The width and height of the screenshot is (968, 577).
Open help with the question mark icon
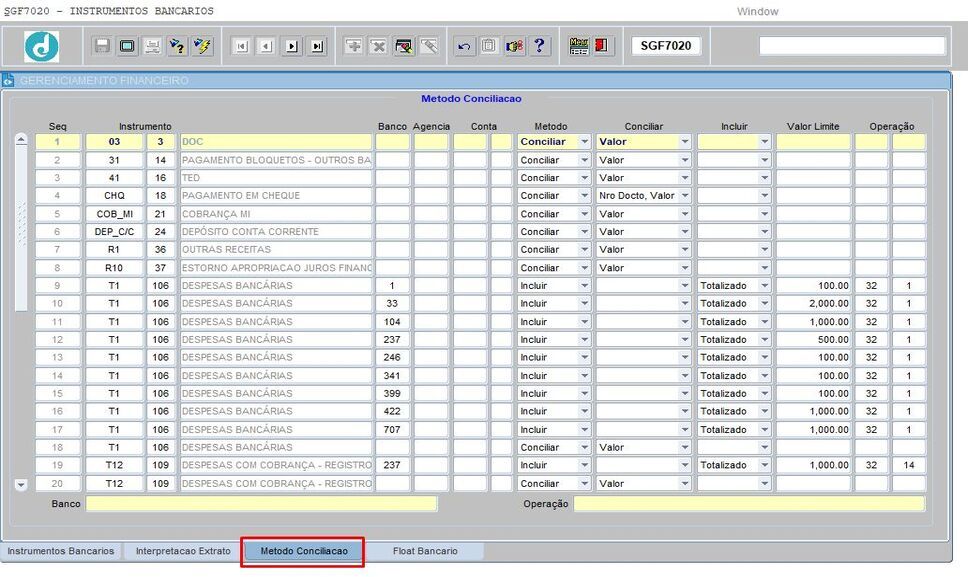coord(540,46)
